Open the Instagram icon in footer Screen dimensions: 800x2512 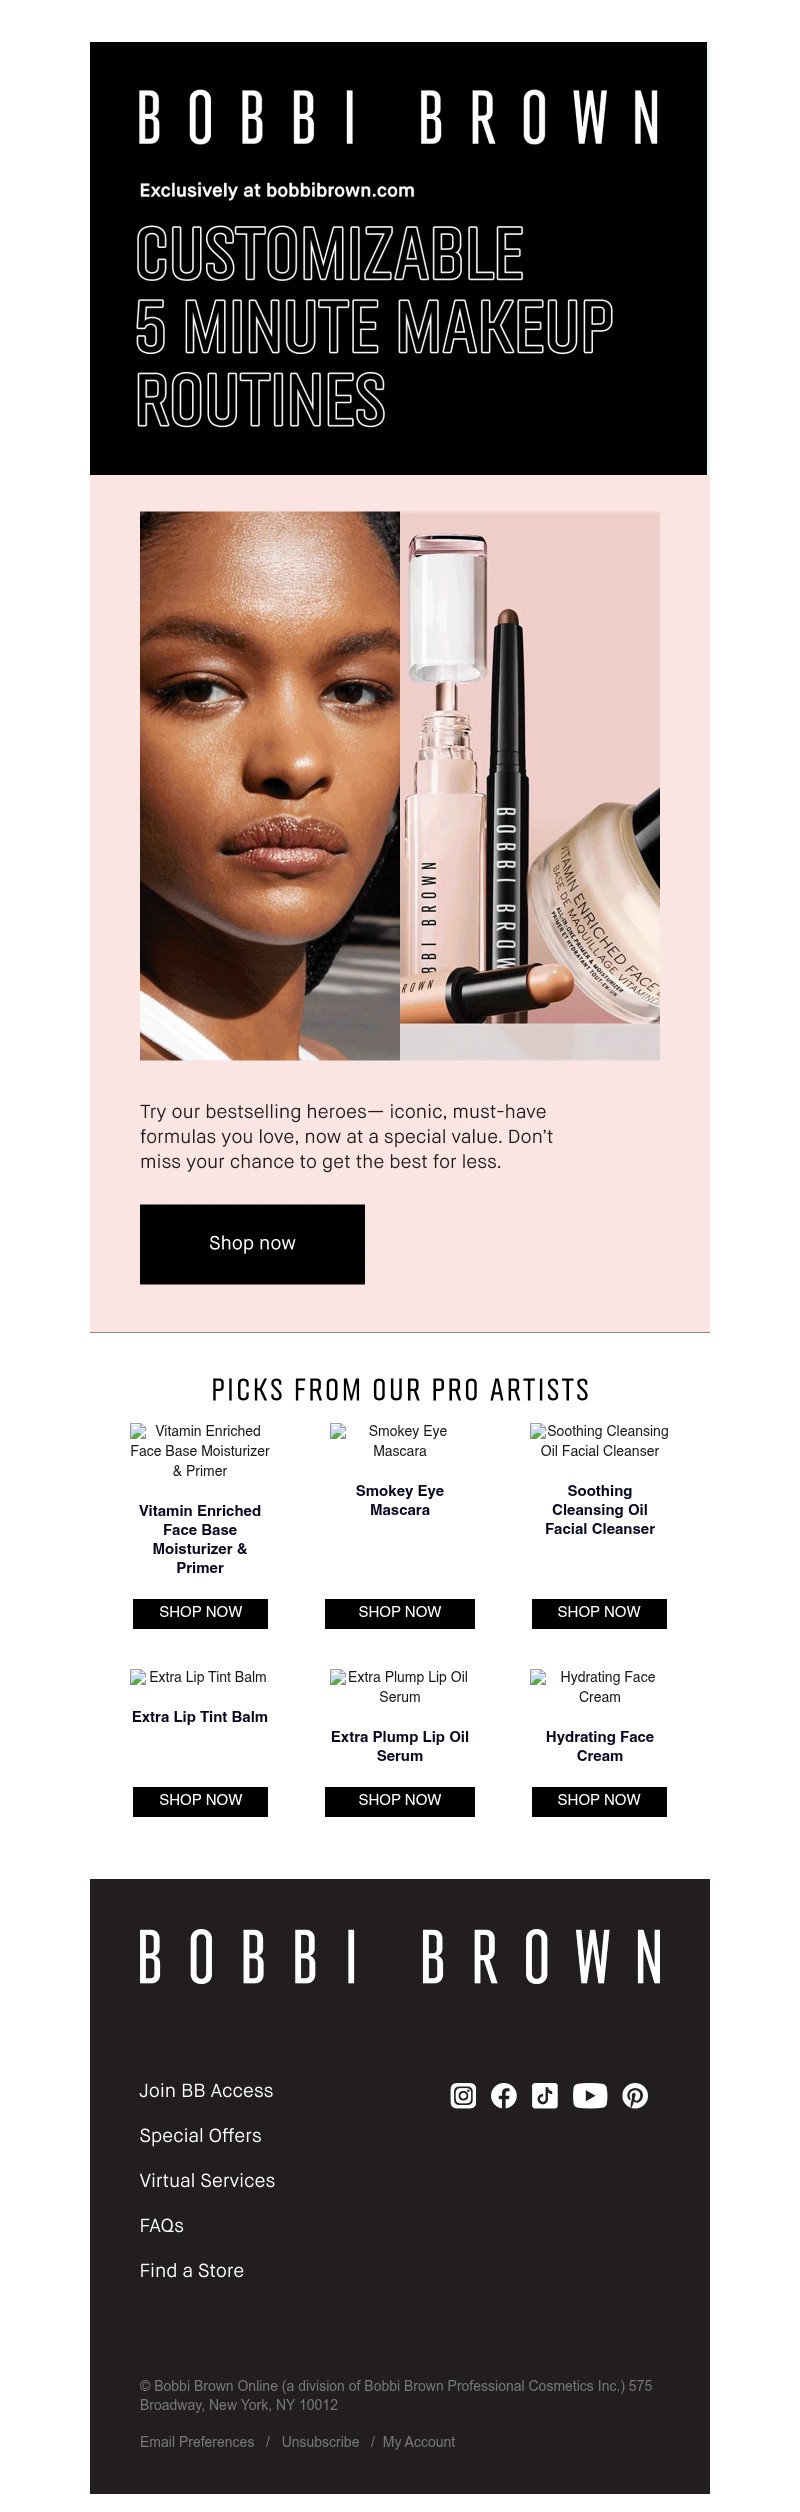click(x=463, y=2095)
